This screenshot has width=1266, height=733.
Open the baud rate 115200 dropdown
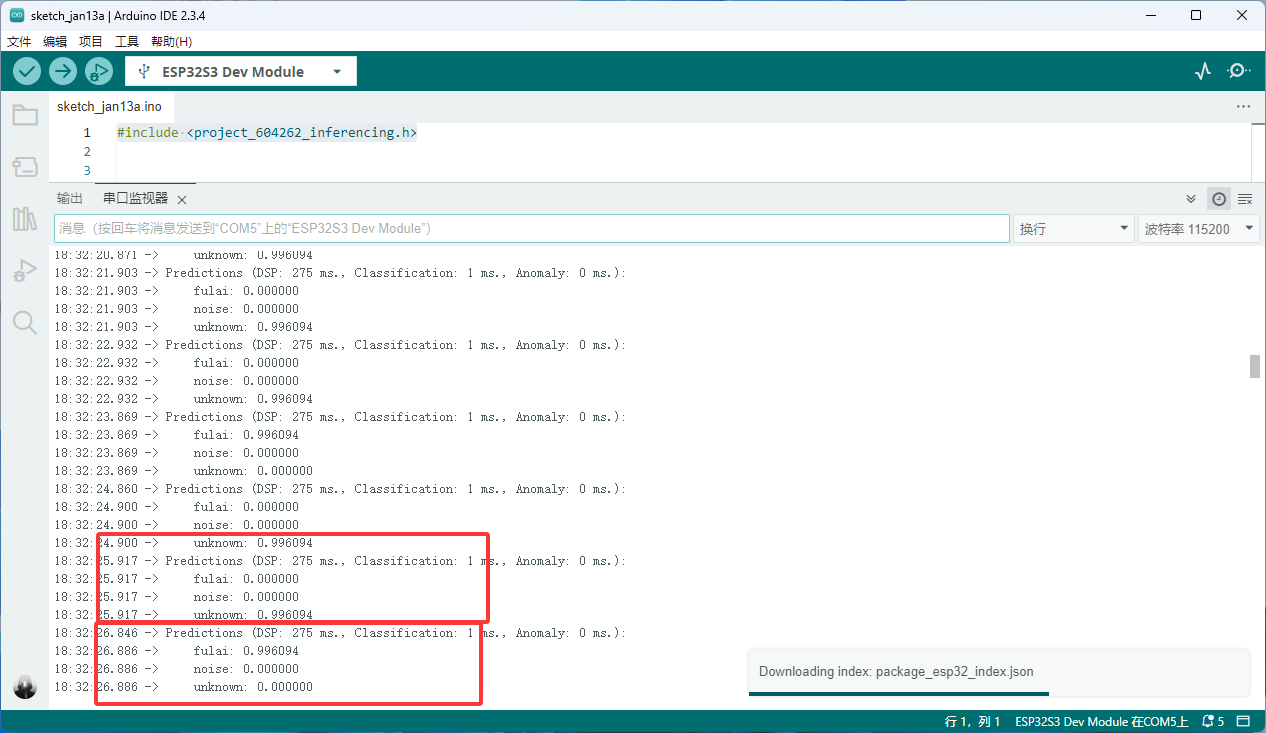click(1198, 229)
